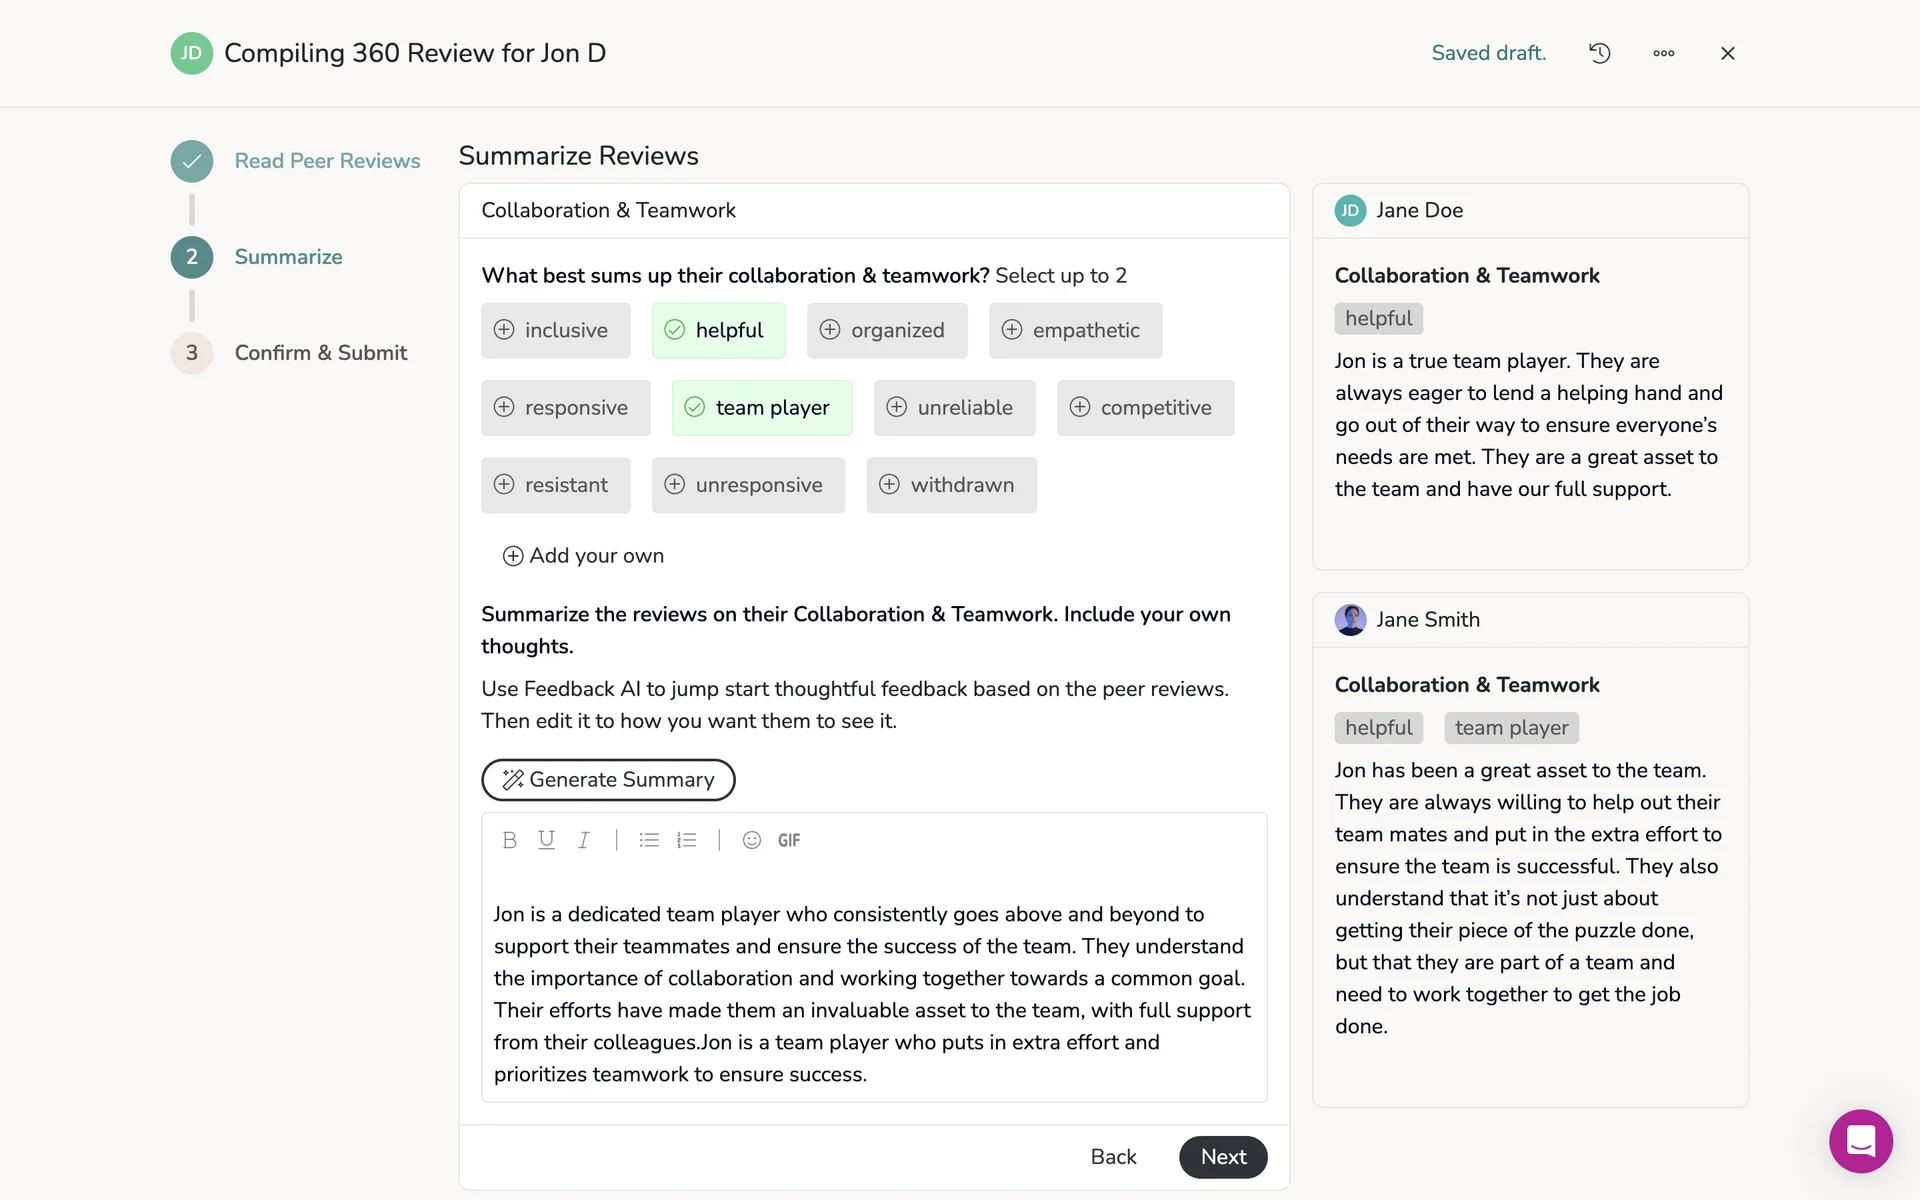Open the draft version history clock icon
The image size is (1920, 1200).
[x=1599, y=53]
